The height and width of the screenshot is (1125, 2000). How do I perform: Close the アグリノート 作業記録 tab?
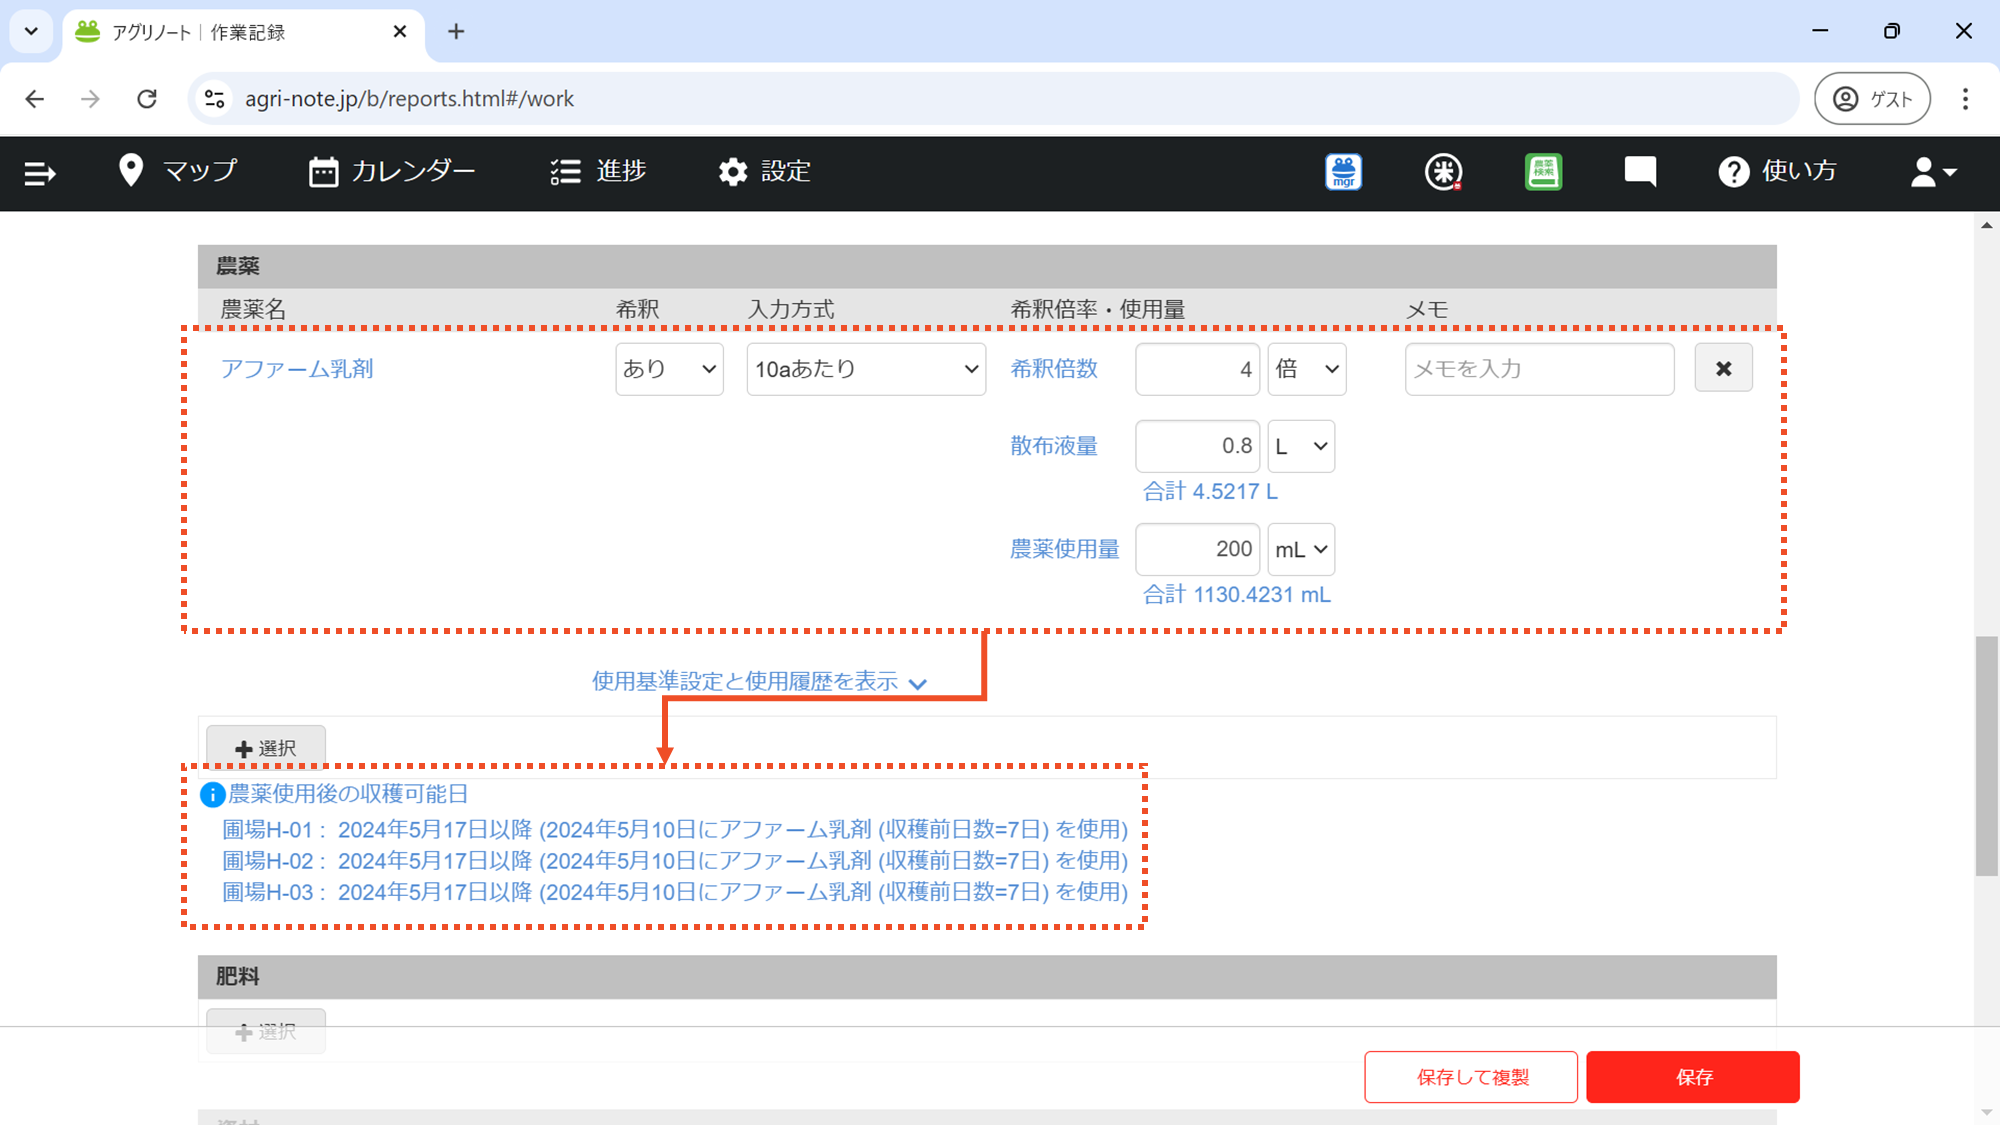(x=400, y=32)
